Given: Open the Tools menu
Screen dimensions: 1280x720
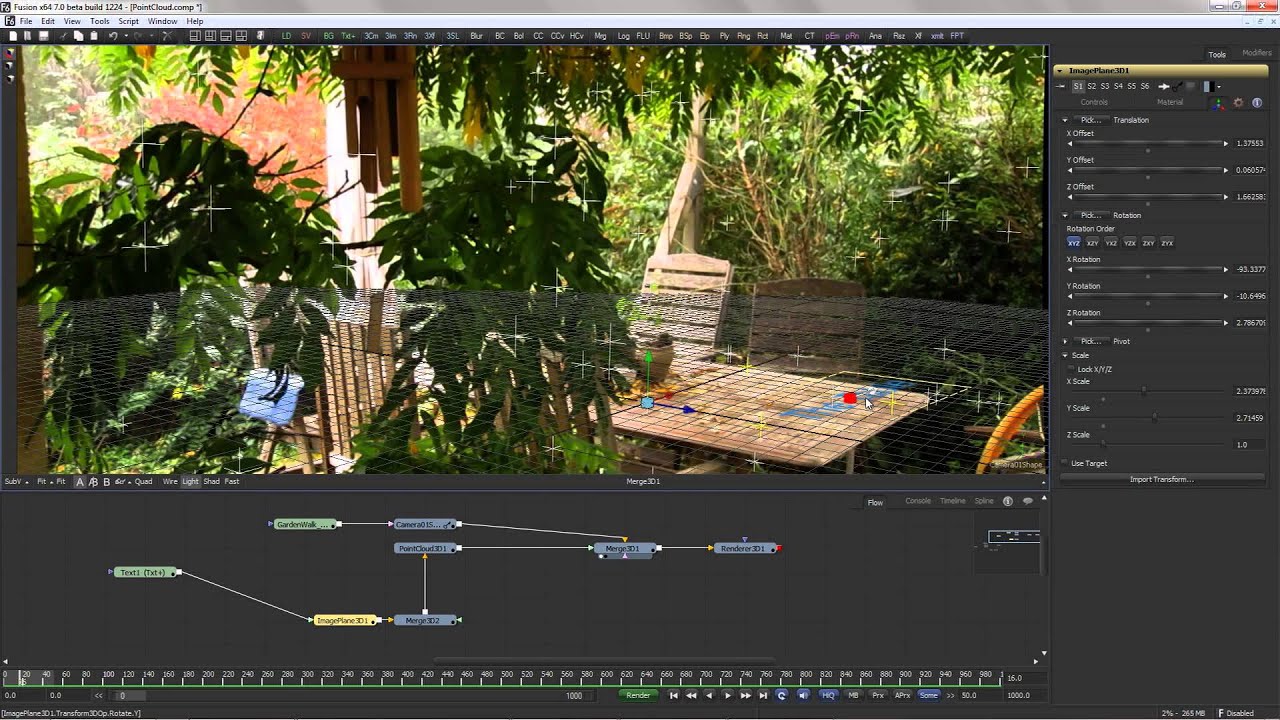Looking at the screenshot, I should click(100, 21).
